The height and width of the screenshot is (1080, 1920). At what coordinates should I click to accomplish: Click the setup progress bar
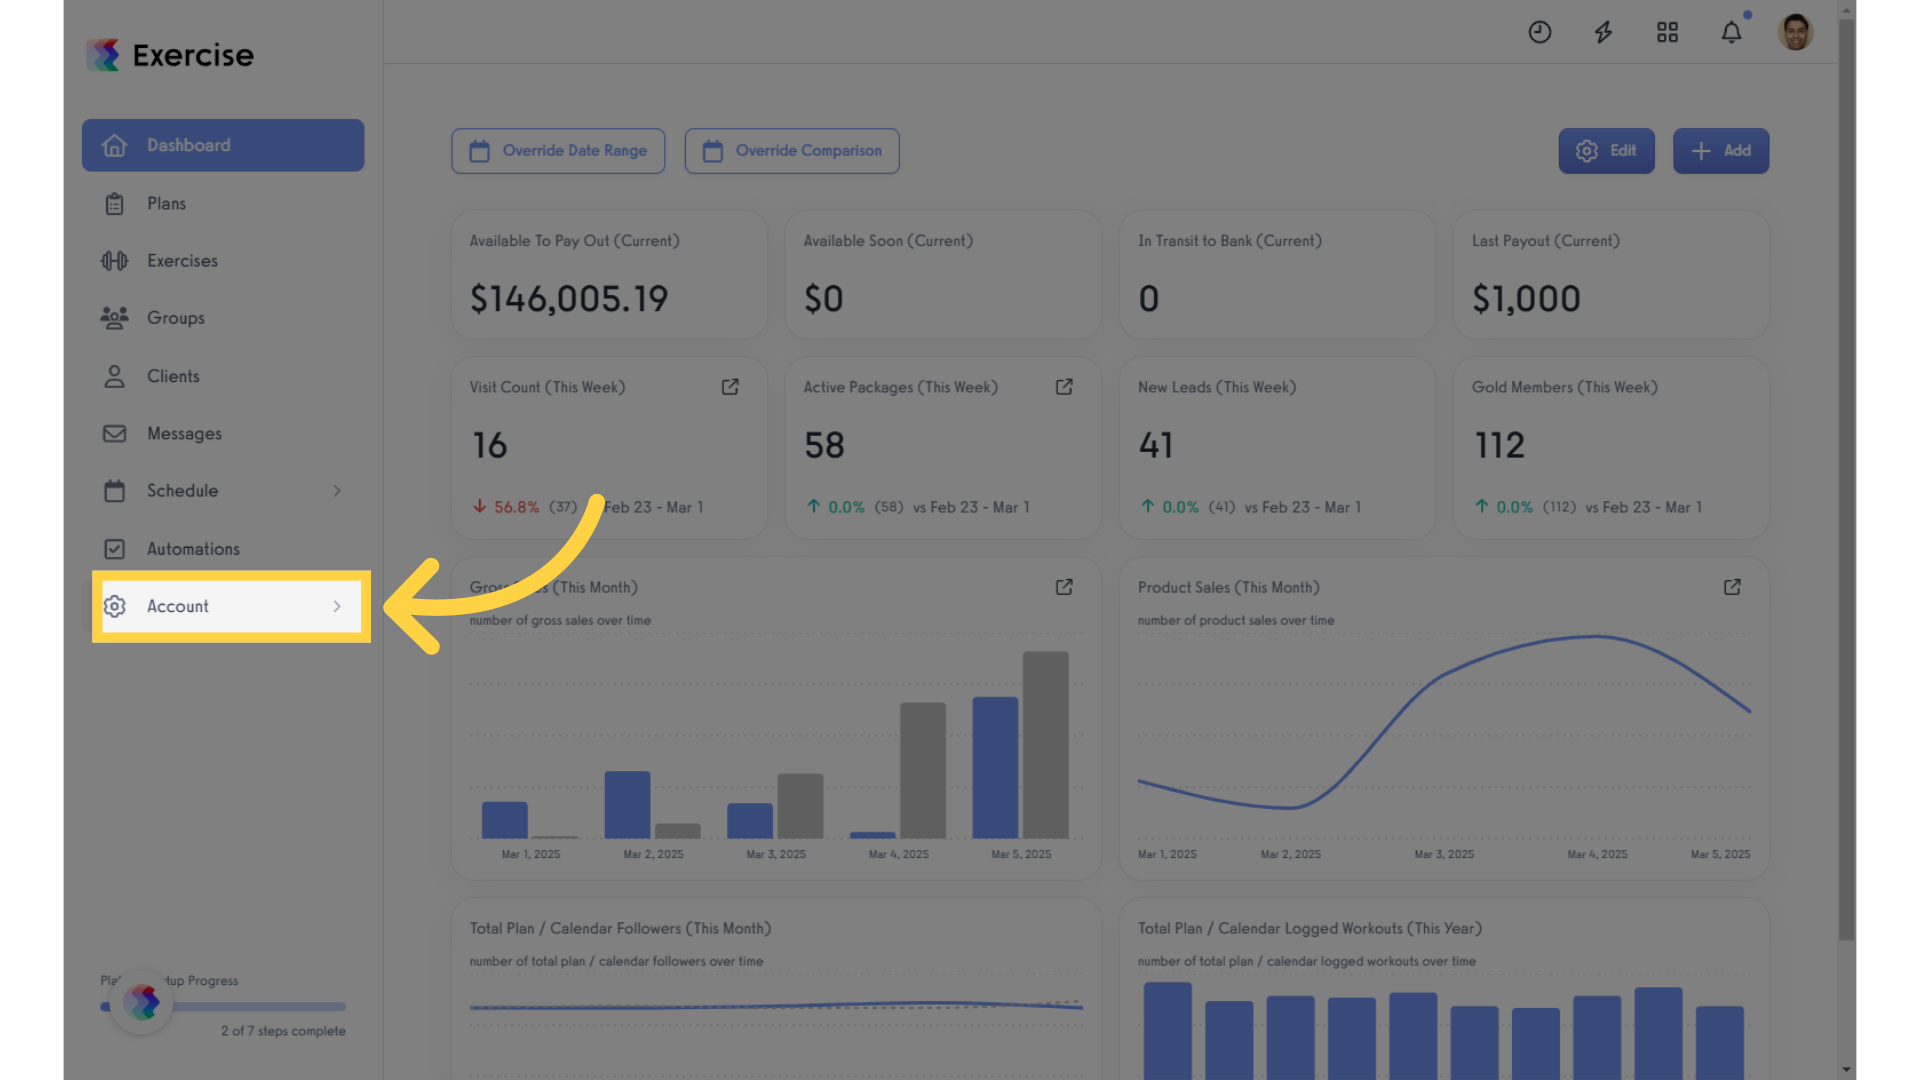(x=223, y=1007)
